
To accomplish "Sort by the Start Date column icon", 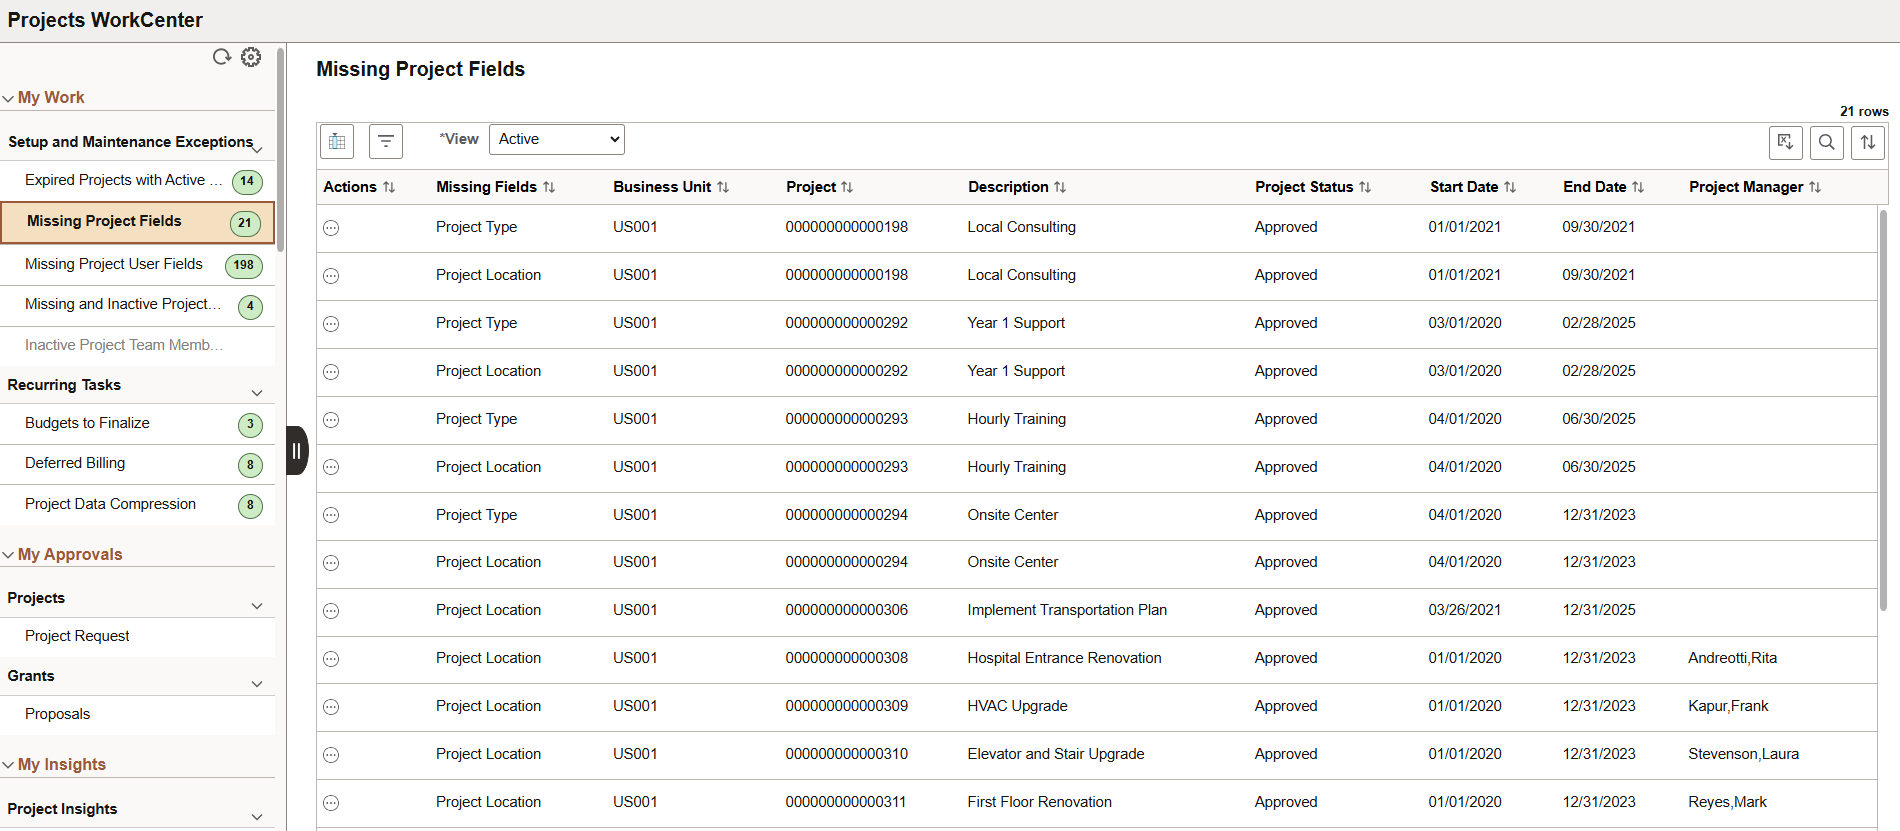I will pyautogui.click(x=1510, y=187).
